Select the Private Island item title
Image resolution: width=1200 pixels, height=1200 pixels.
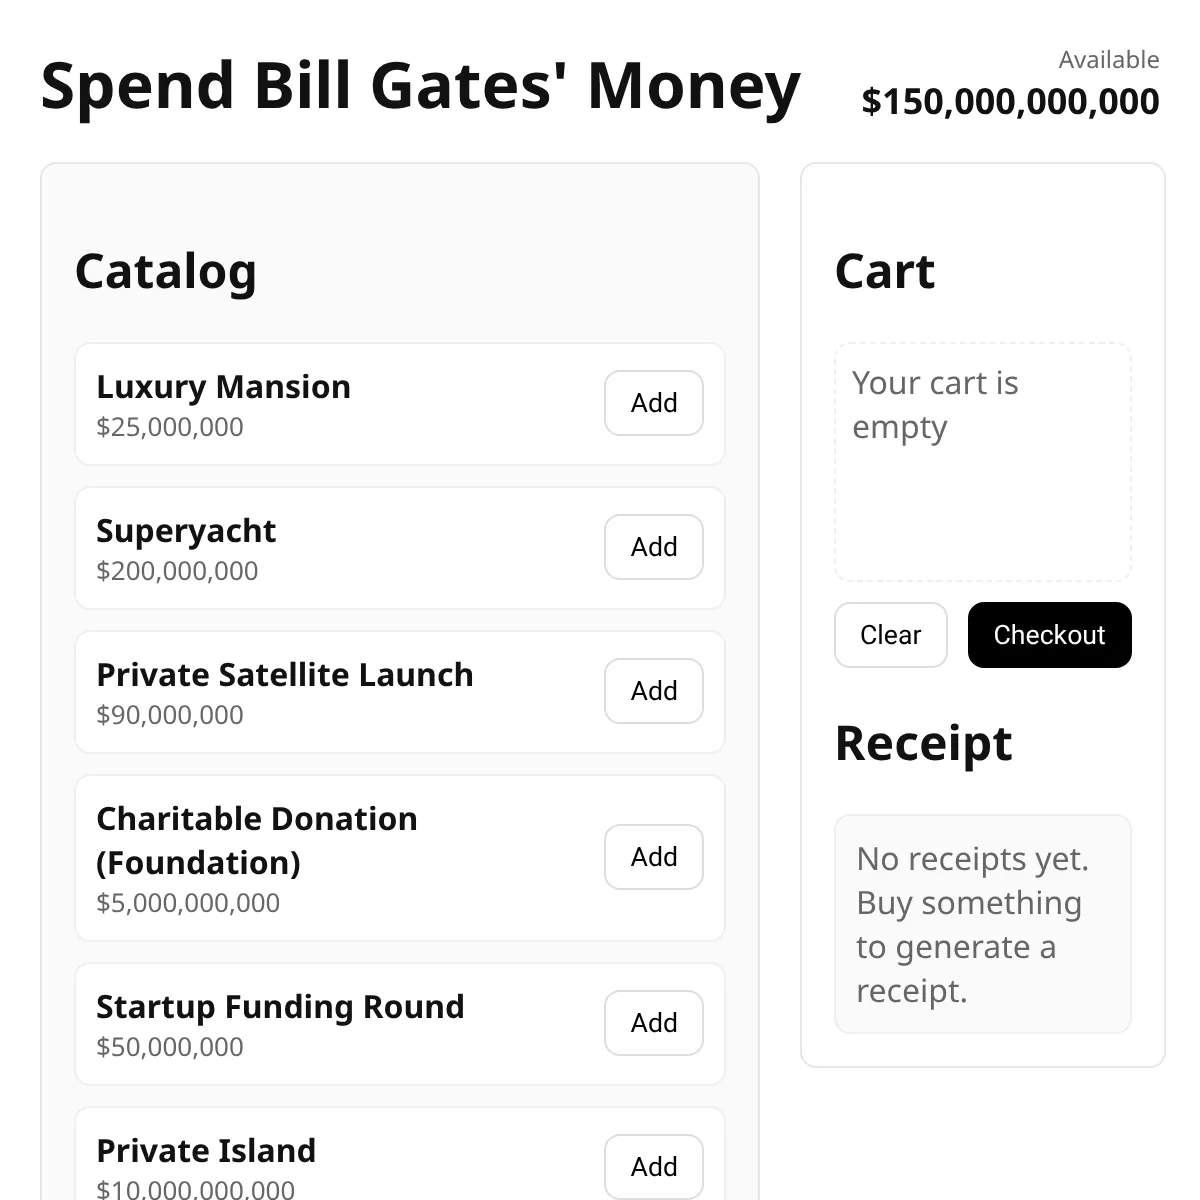(x=206, y=1151)
